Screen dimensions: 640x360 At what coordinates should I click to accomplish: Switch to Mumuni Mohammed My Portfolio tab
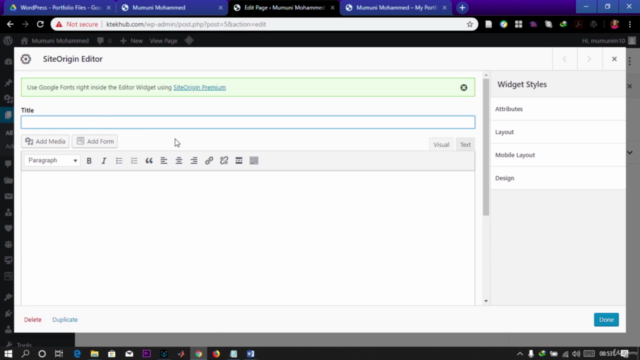click(396, 8)
